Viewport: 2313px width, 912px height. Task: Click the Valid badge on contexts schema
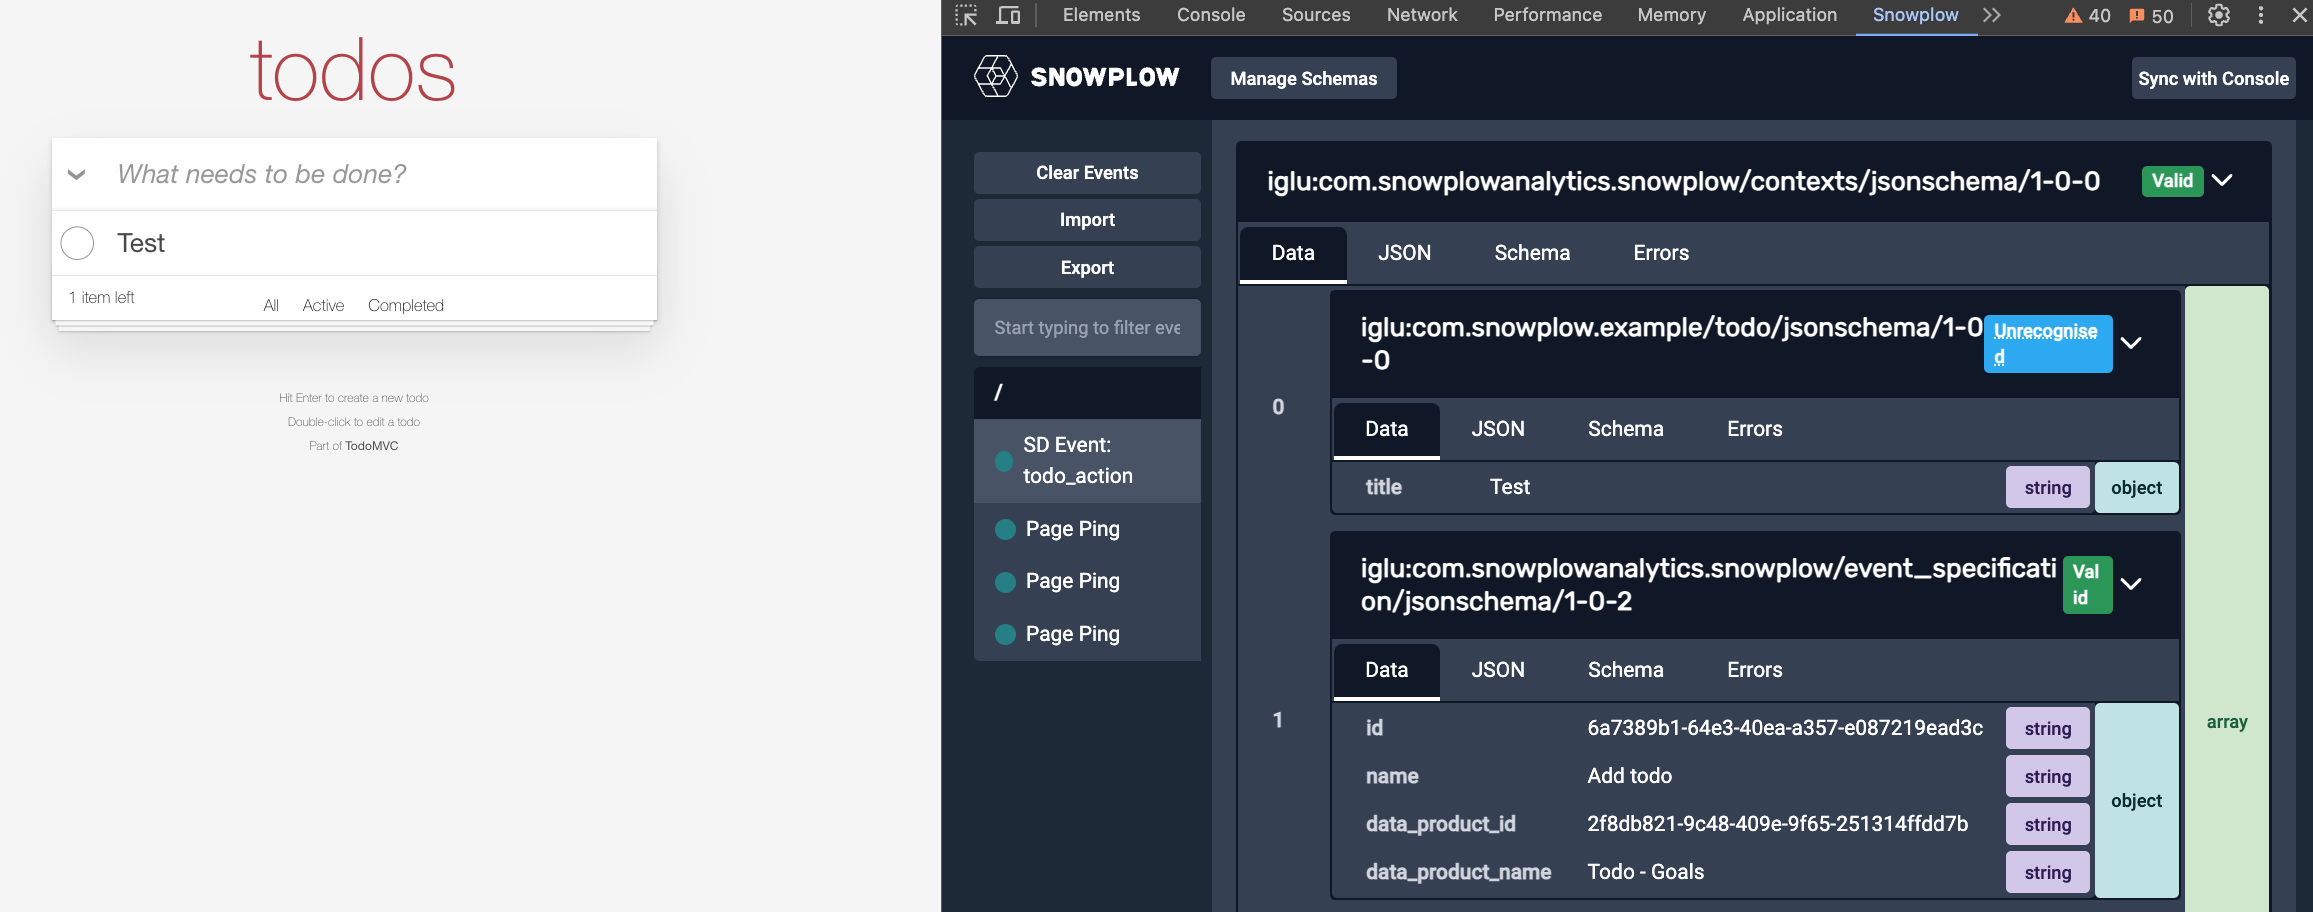pos(2172,181)
